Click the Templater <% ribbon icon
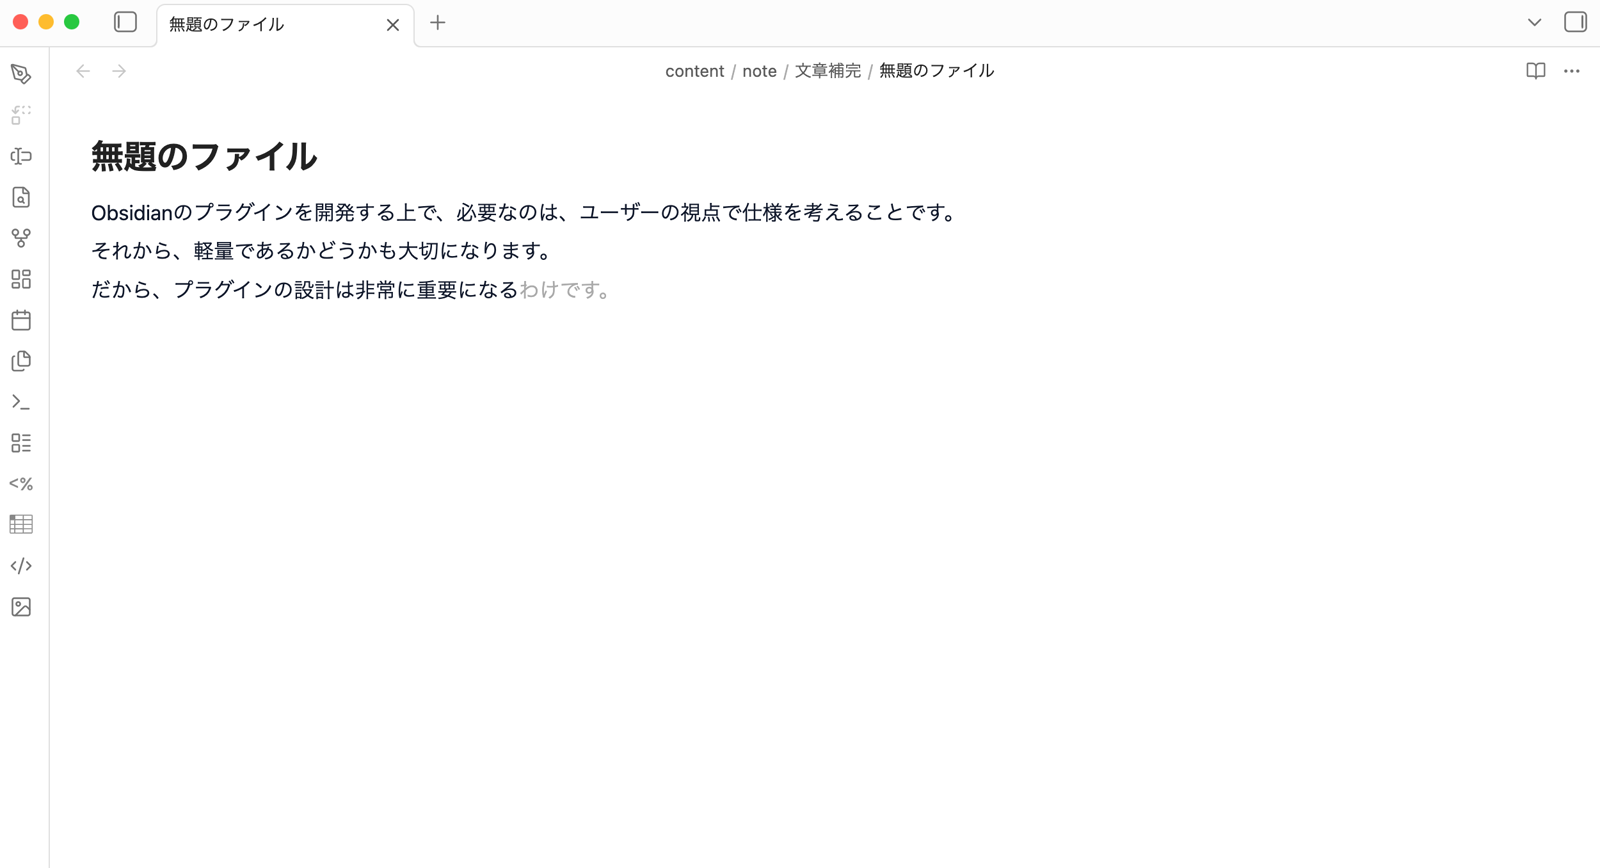This screenshot has height=868, width=1600. [21, 484]
